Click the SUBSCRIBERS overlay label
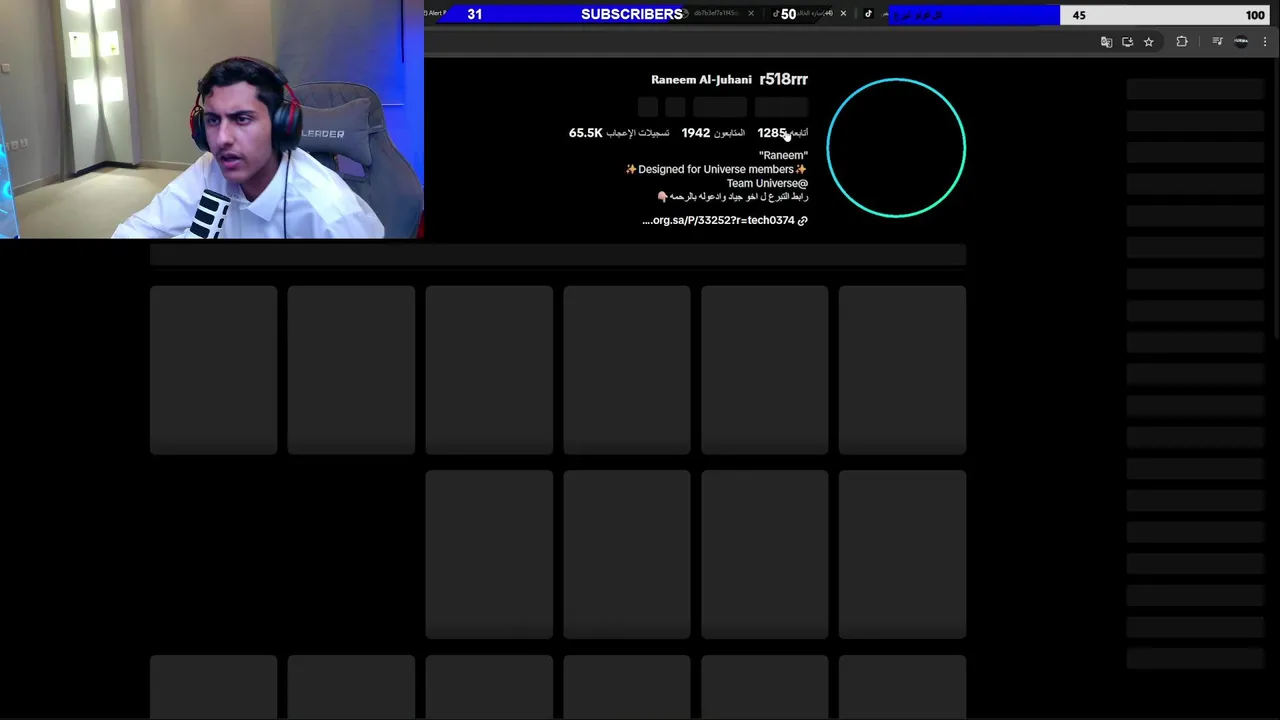1280x720 pixels. pyautogui.click(x=632, y=14)
